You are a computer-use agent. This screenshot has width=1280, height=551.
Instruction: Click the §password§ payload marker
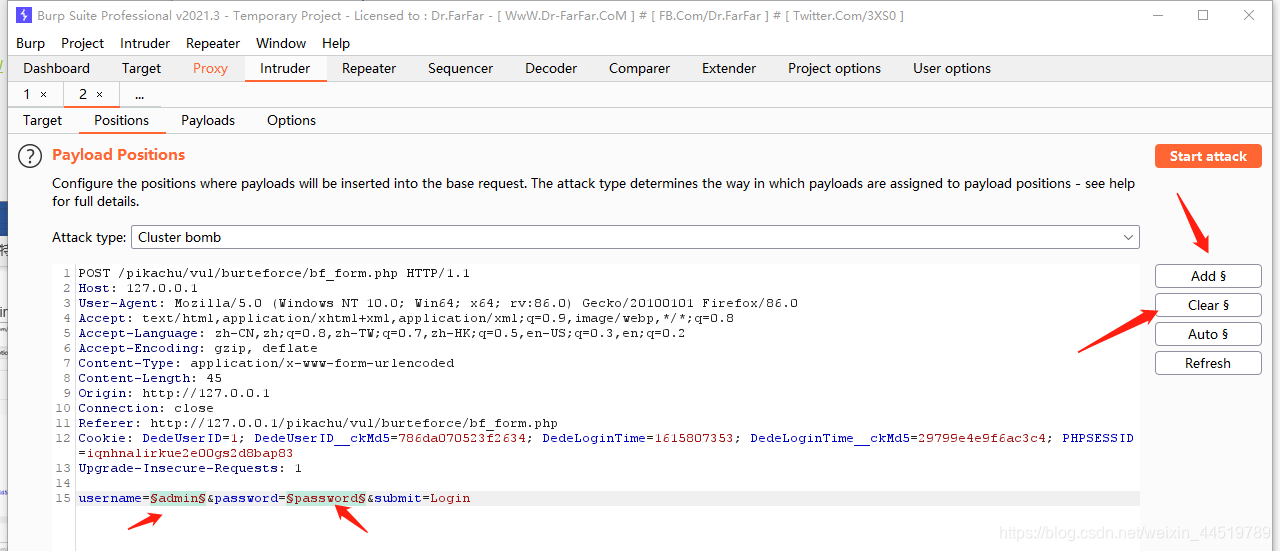click(x=326, y=498)
